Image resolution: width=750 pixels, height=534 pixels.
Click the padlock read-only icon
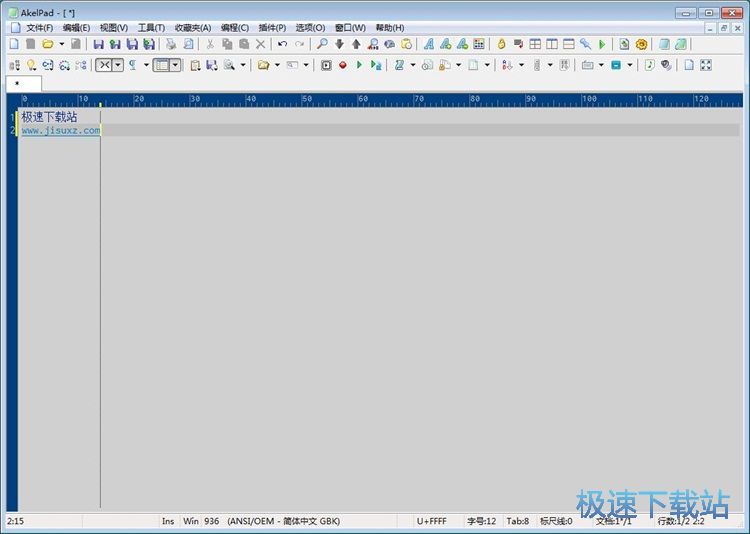pos(501,44)
